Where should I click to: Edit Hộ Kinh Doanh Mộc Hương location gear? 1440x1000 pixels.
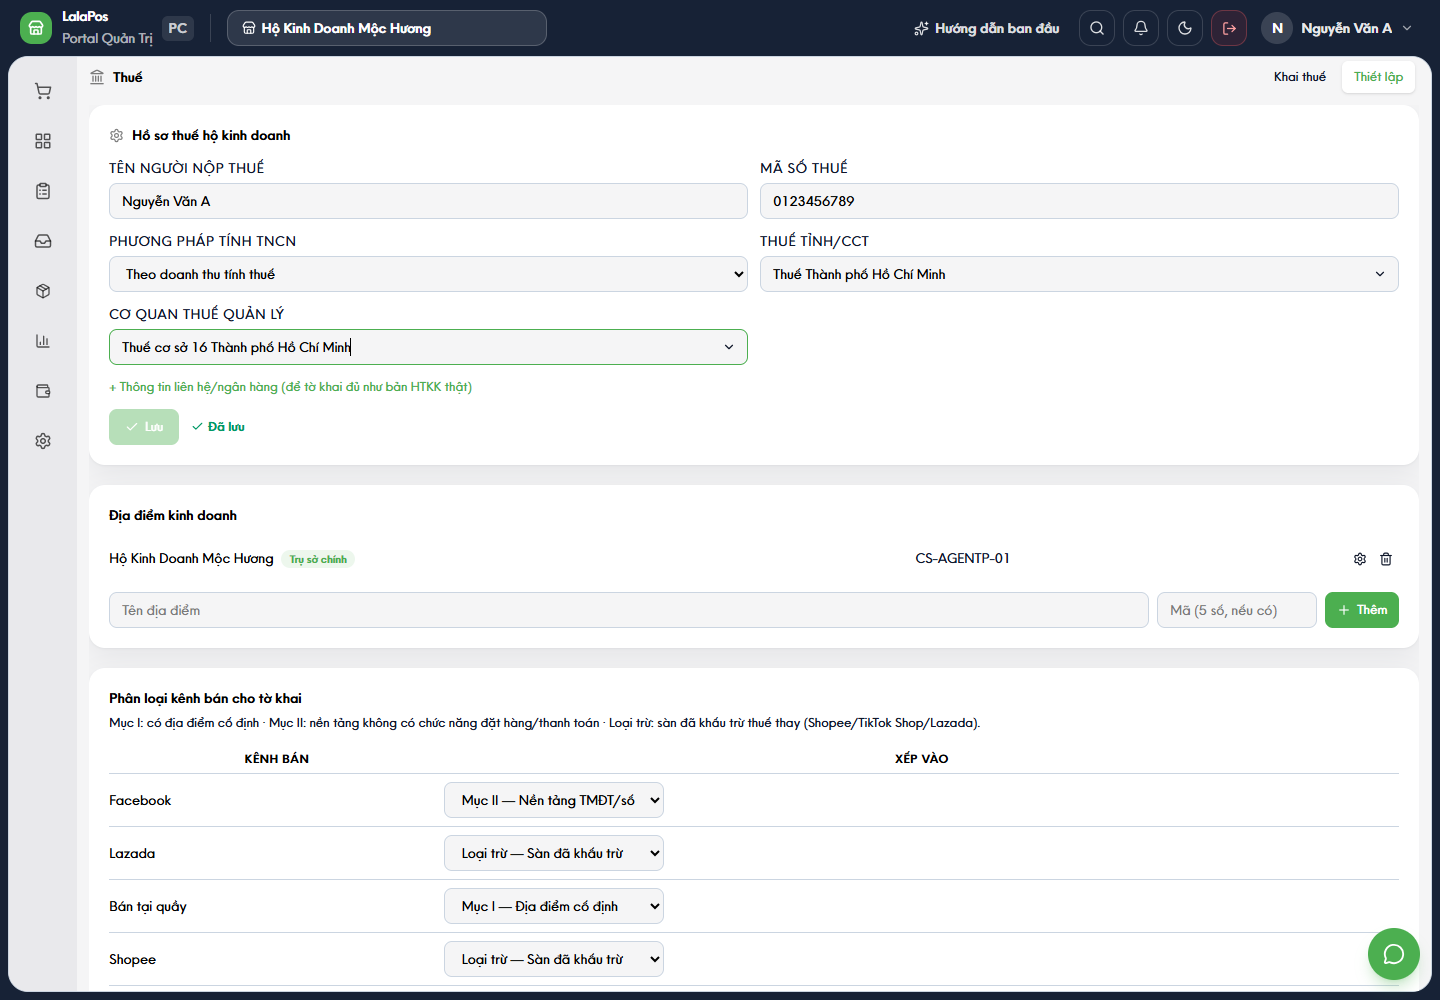(1360, 559)
